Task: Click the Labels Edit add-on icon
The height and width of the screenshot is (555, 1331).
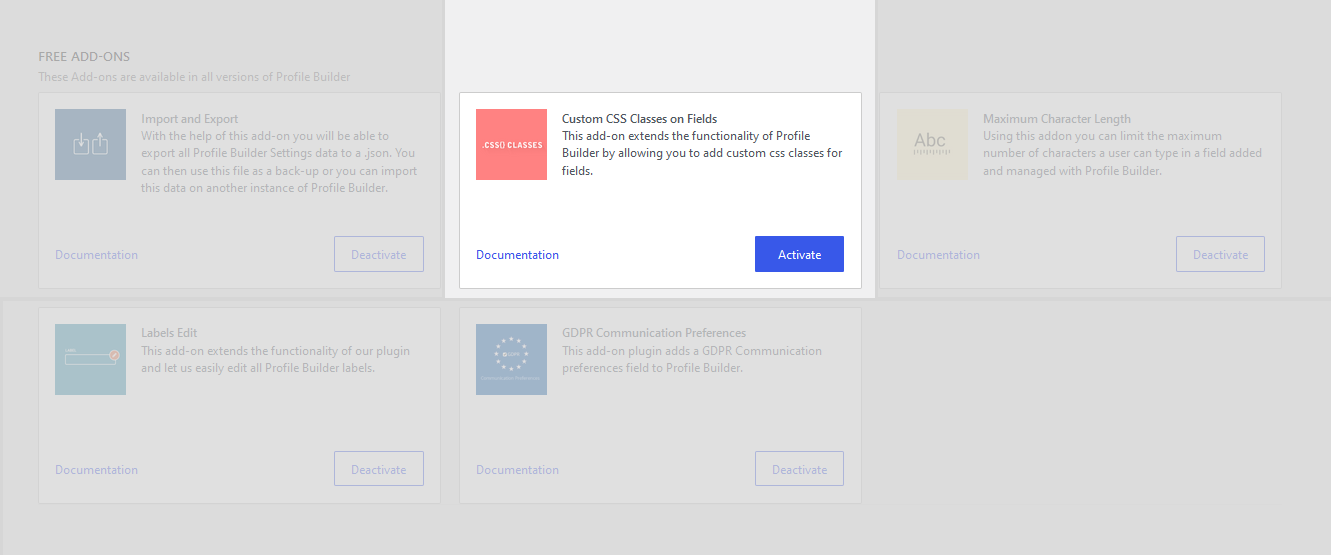Action: click(x=90, y=359)
